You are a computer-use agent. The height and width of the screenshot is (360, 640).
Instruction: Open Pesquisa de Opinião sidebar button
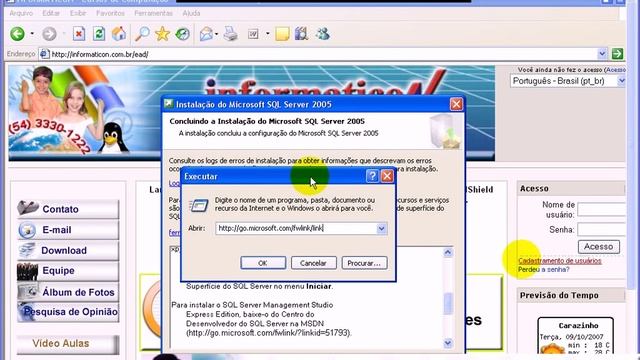coord(68,312)
